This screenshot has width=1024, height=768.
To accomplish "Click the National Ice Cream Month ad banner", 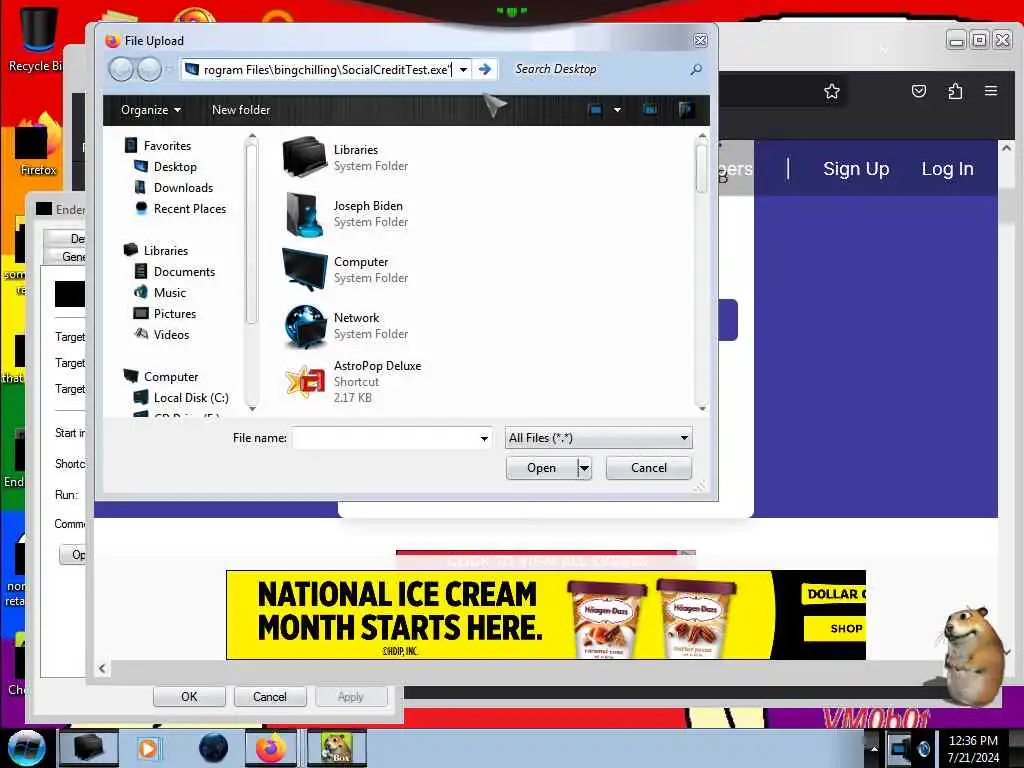I will [x=546, y=615].
